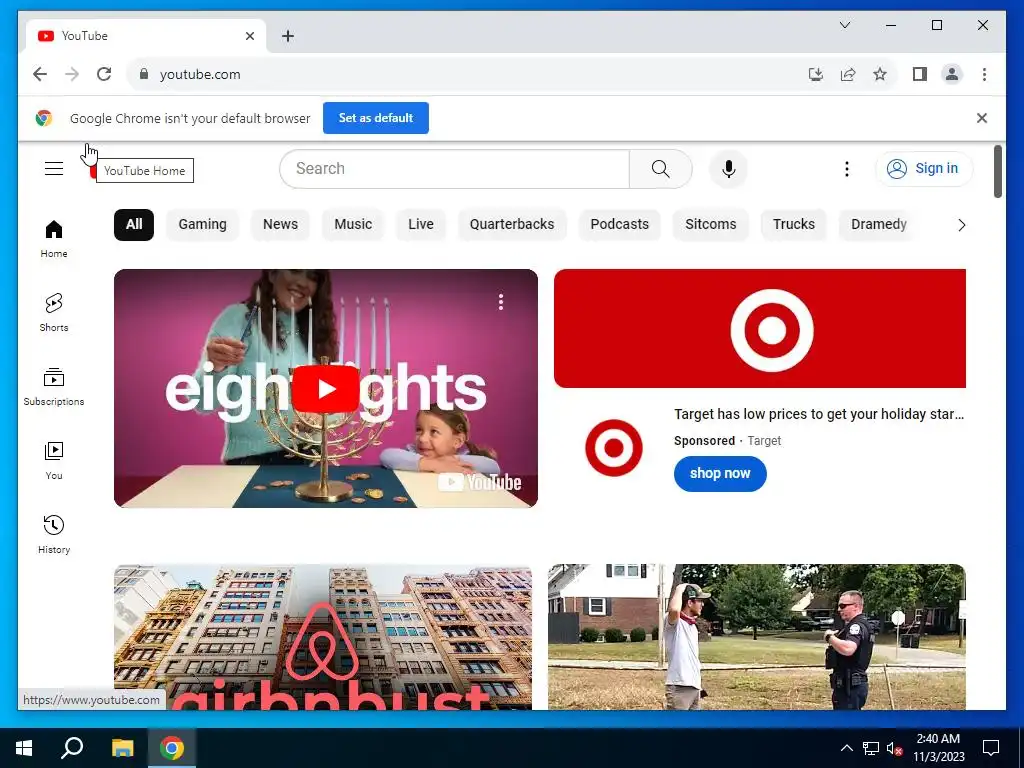The image size is (1024, 768).
Task: Go back in Chrome
Action: [40, 74]
